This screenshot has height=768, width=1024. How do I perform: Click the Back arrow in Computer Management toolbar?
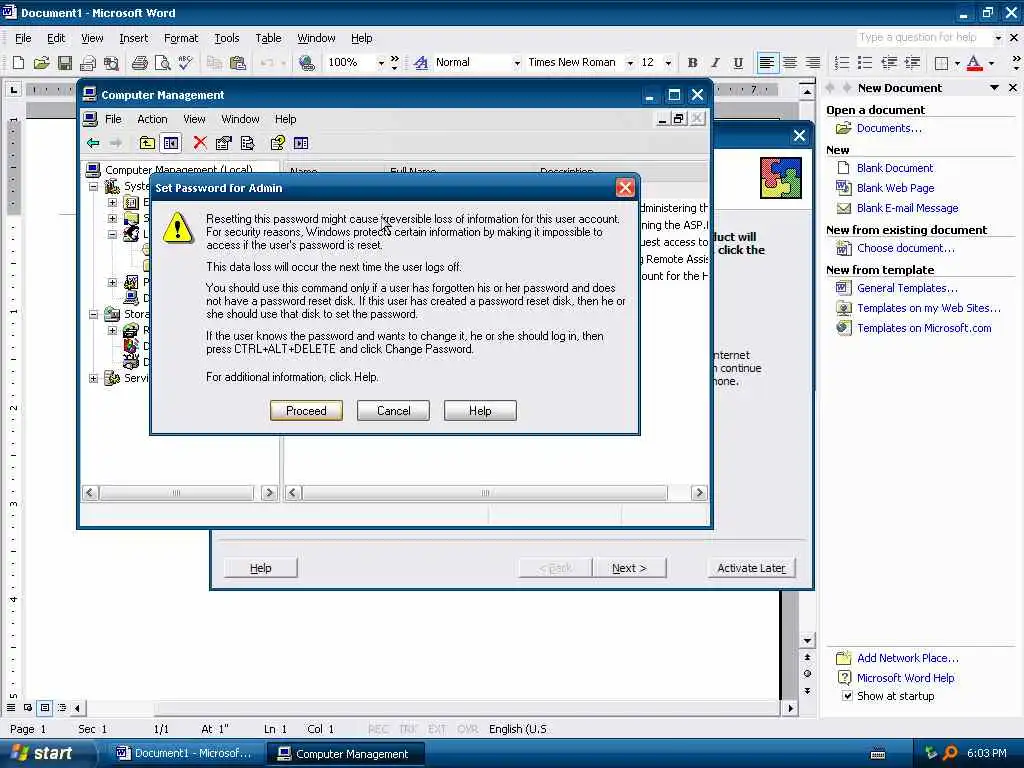pyautogui.click(x=93, y=143)
